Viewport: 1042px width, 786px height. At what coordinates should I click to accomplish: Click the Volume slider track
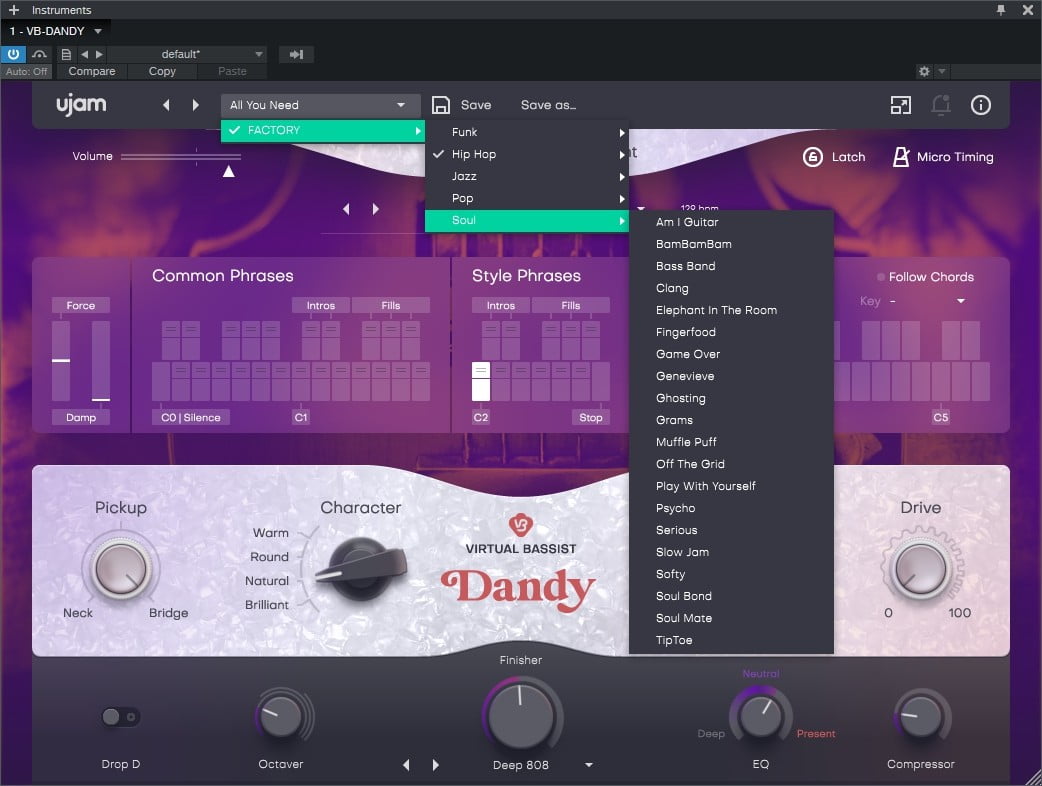[180, 157]
